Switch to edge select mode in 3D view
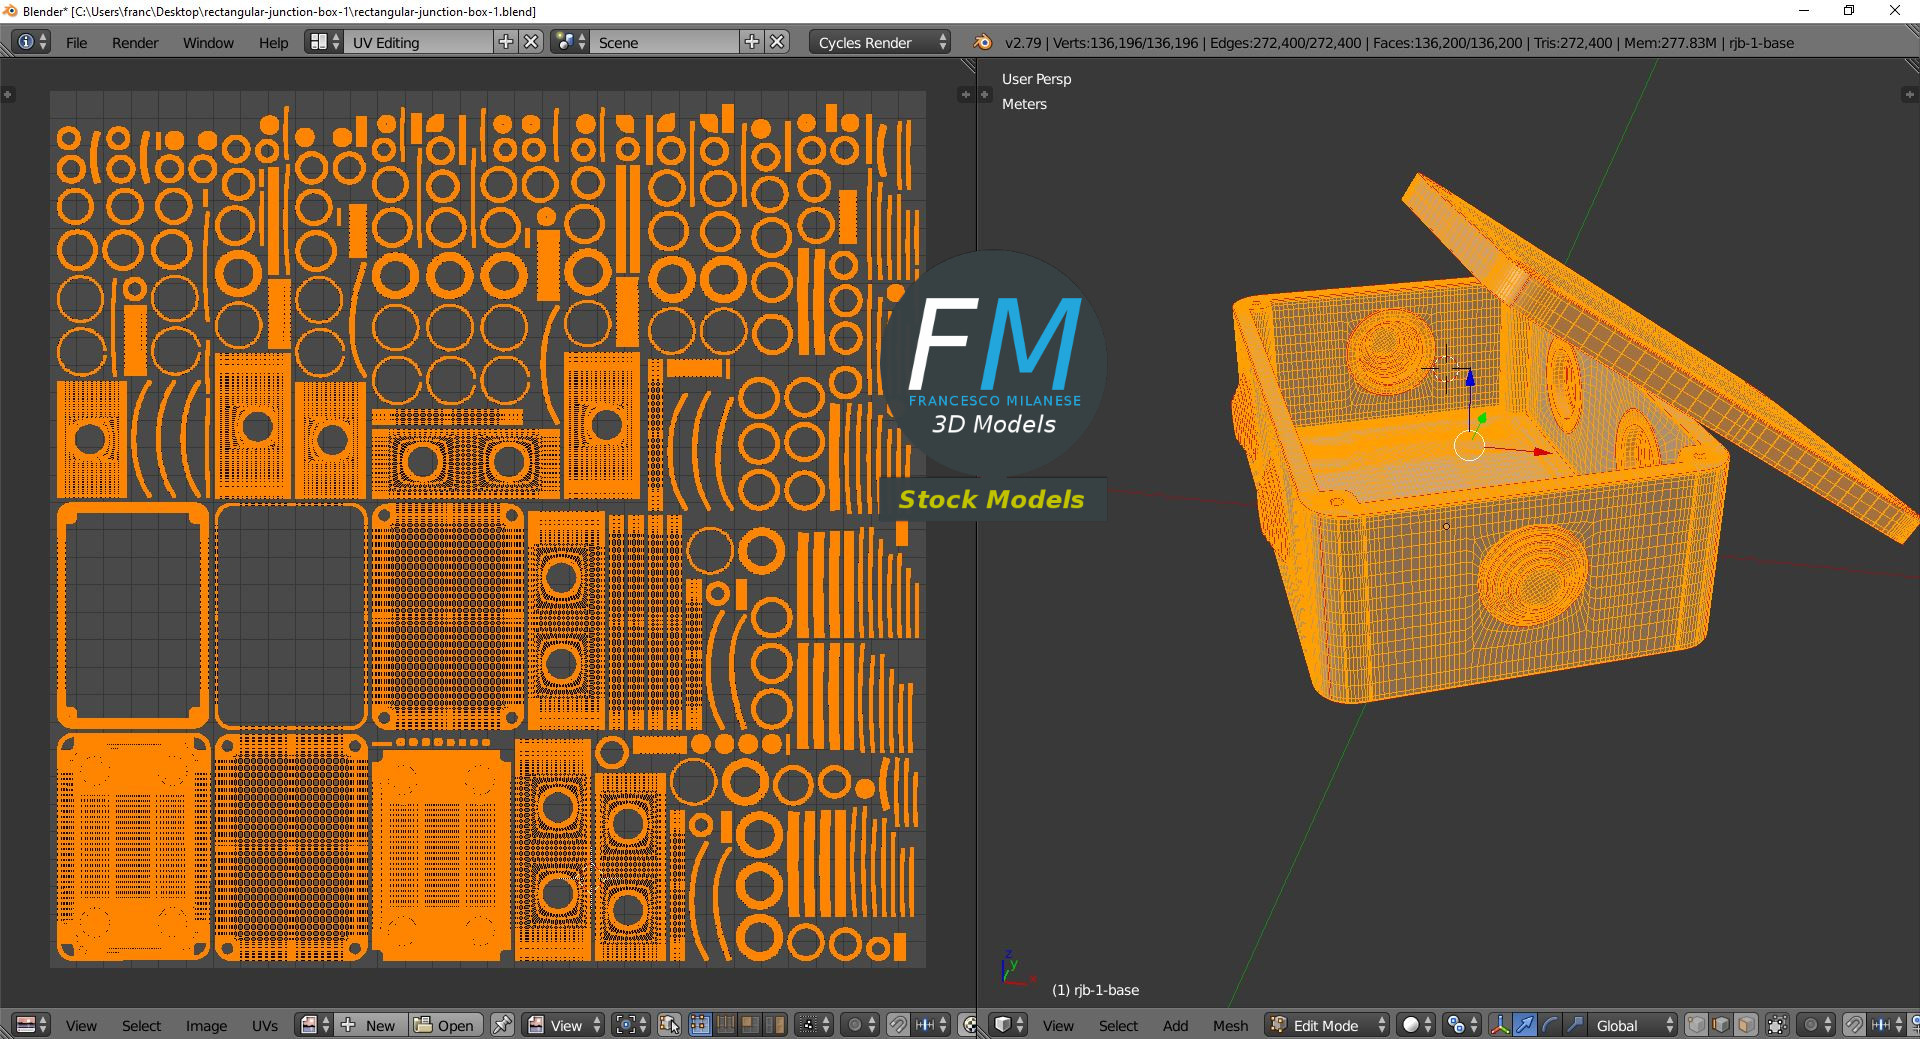This screenshot has width=1920, height=1039. coord(1721,1025)
